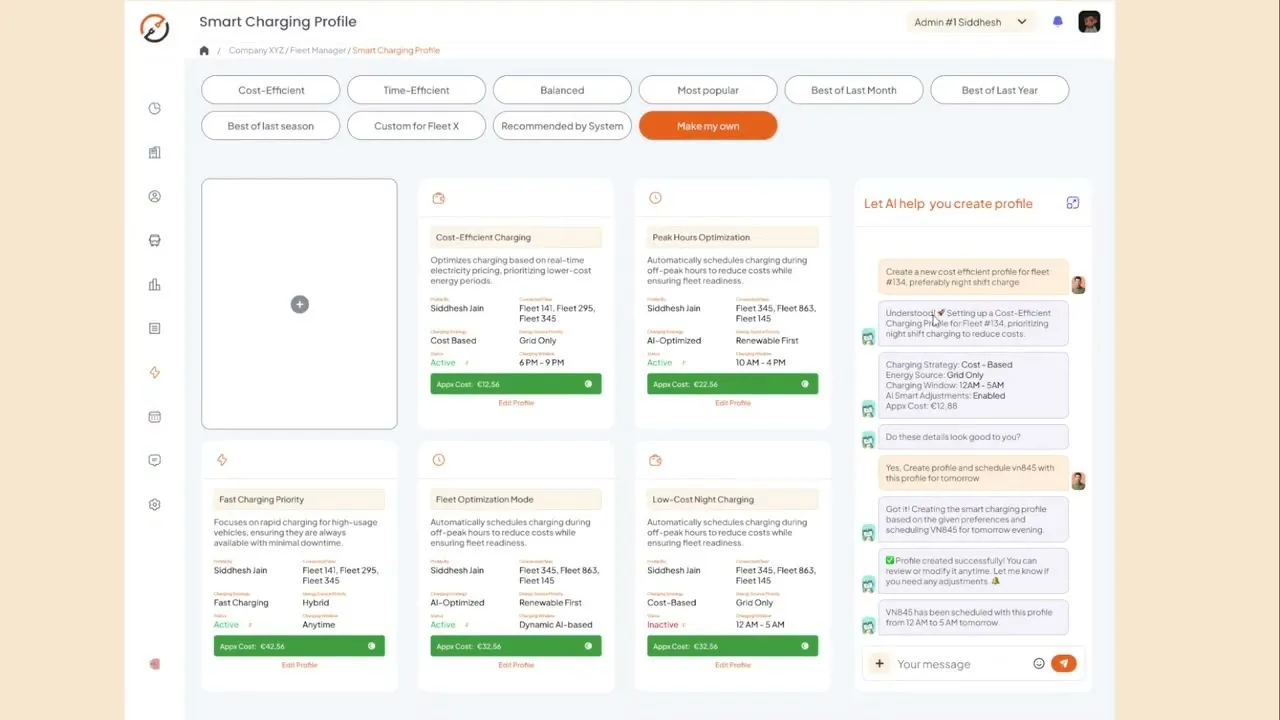Select the Time-Efficient filter chip
Screen dimensions: 1280x720
[x=416, y=90]
